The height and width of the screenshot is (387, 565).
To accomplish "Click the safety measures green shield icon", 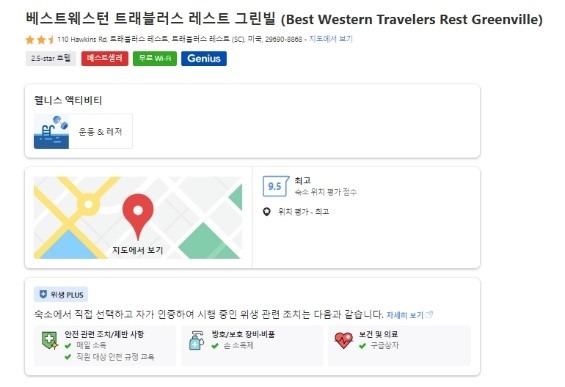I will pos(50,341).
